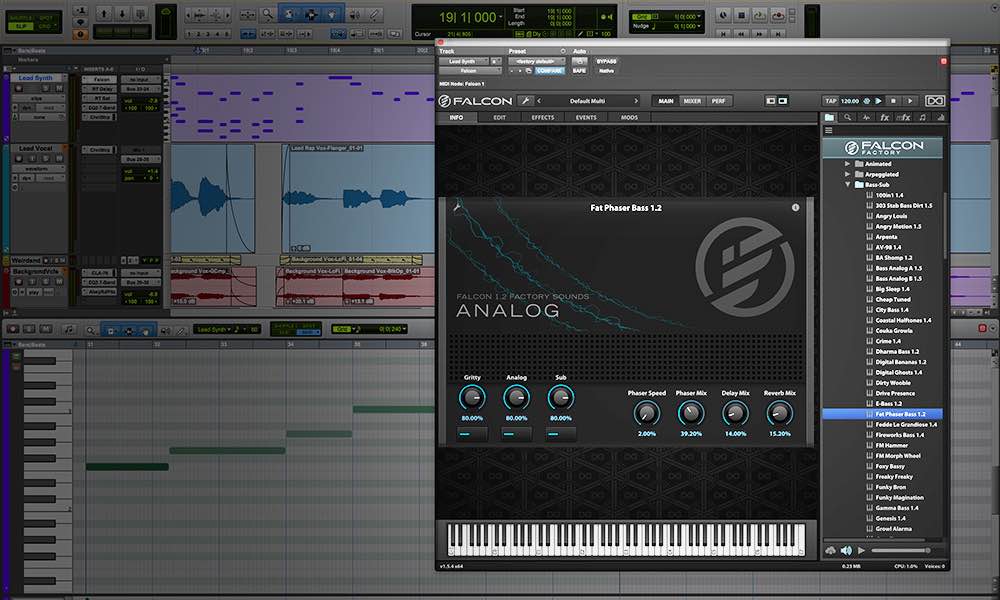Adjust the preview volume slider in Falcon
The width and height of the screenshot is (1000, 600).
(901, 550)
